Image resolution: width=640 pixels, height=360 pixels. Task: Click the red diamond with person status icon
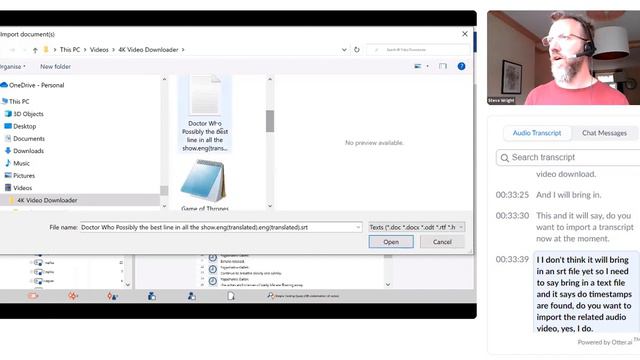112,296
